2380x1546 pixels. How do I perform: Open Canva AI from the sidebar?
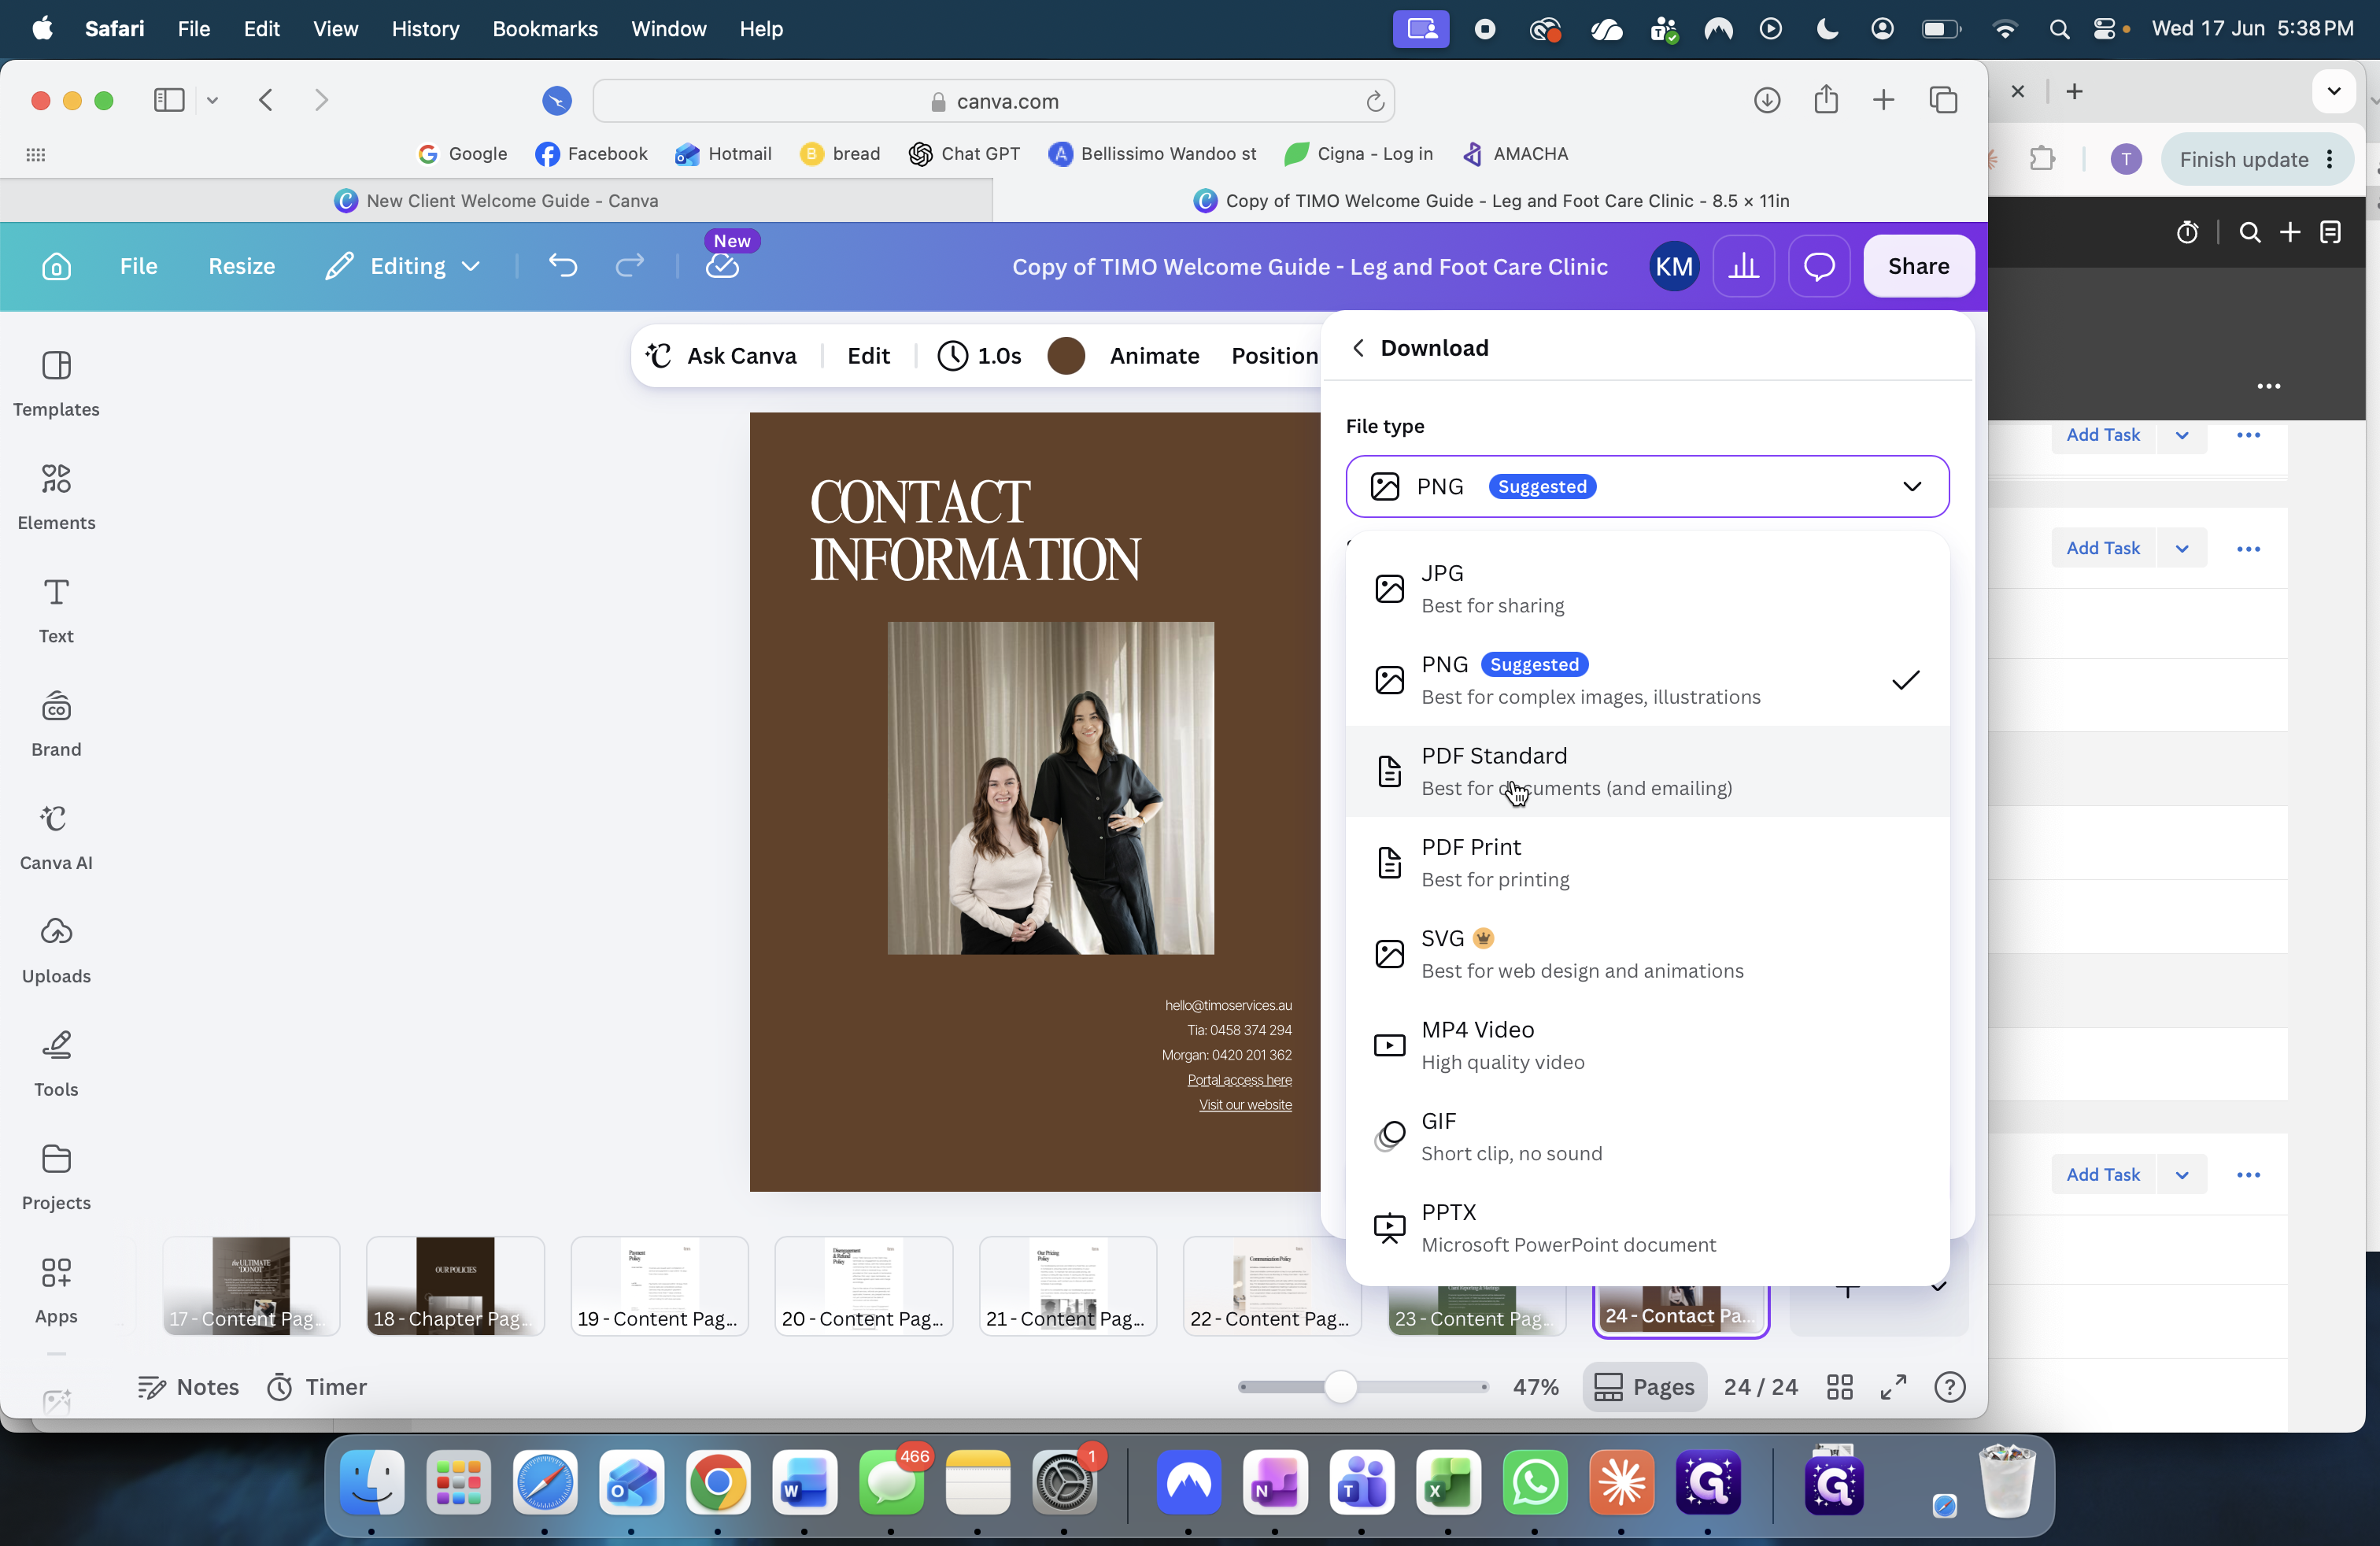pyautogui.click(x=56, y=836)
